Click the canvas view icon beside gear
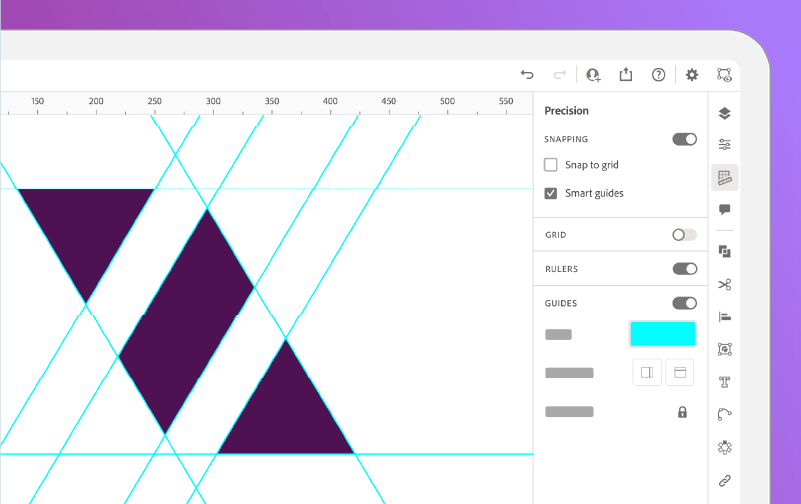Screen dimensions: 801x504 point(724,75)
